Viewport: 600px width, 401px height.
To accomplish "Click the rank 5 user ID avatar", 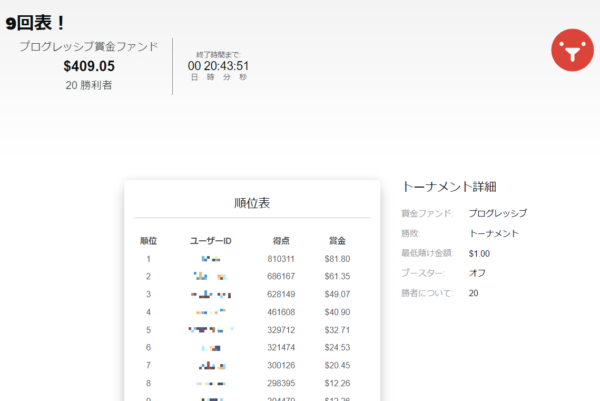I will pyautogui.click(x=211, y=329).
